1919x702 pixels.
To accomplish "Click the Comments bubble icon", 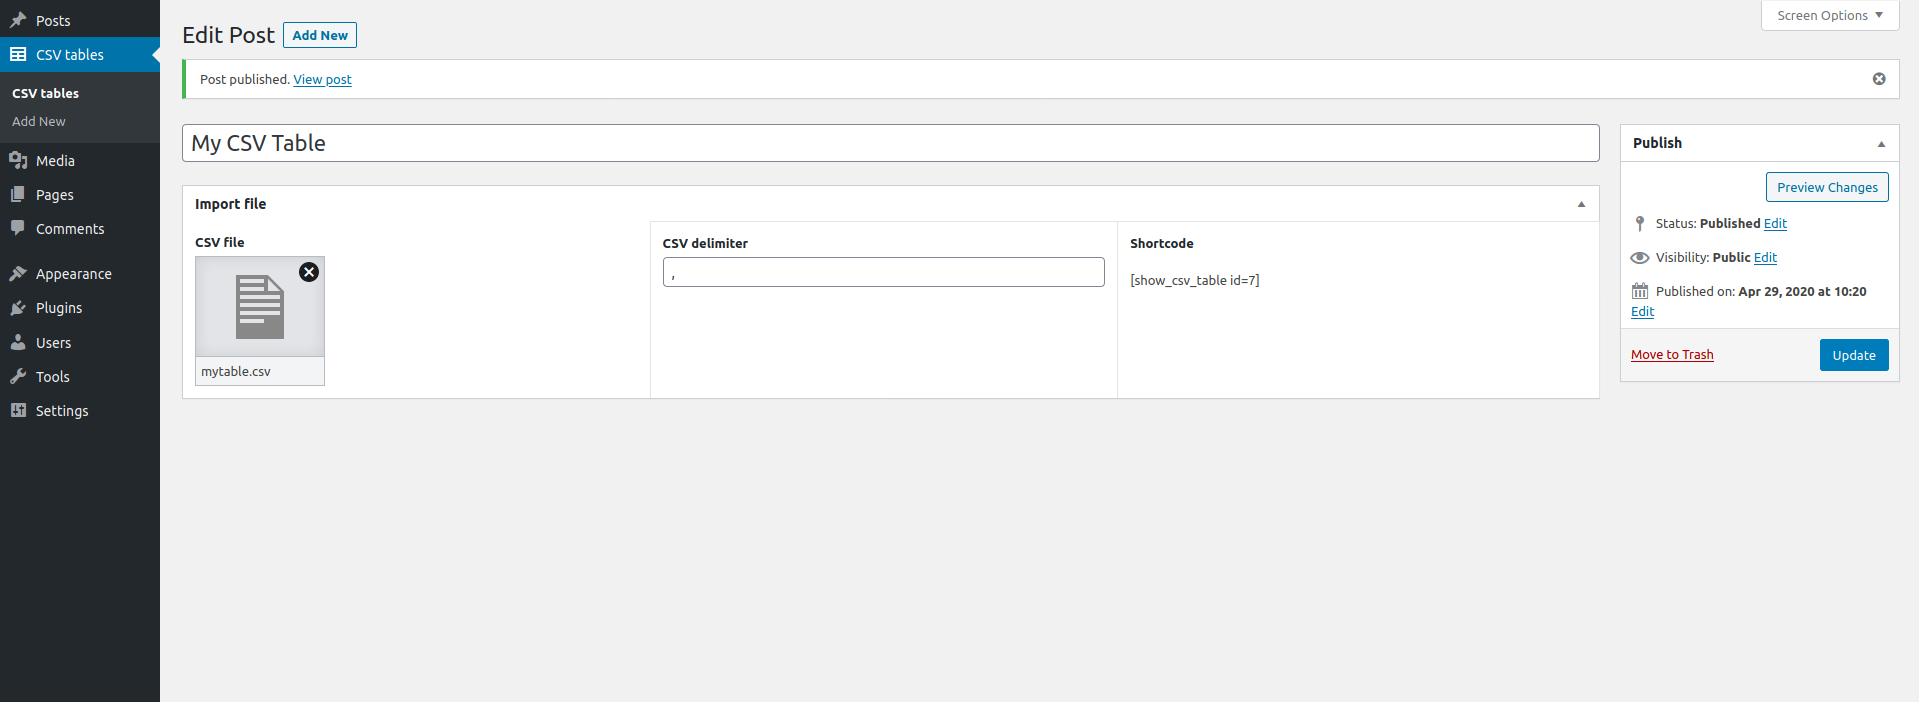I will (18, 228).
